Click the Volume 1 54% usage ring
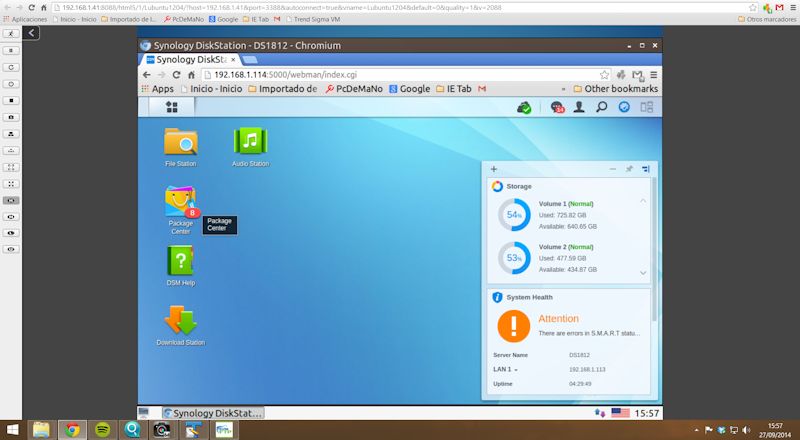 pos(514,215)
